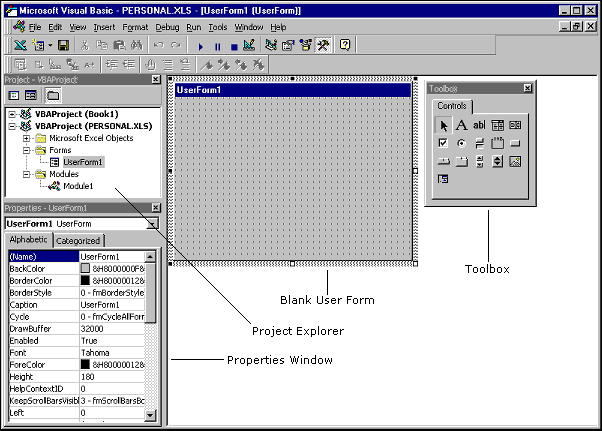Toggle the Toolbox hammer-wrench icon
The image size is (602, 431).
(323, 45)
